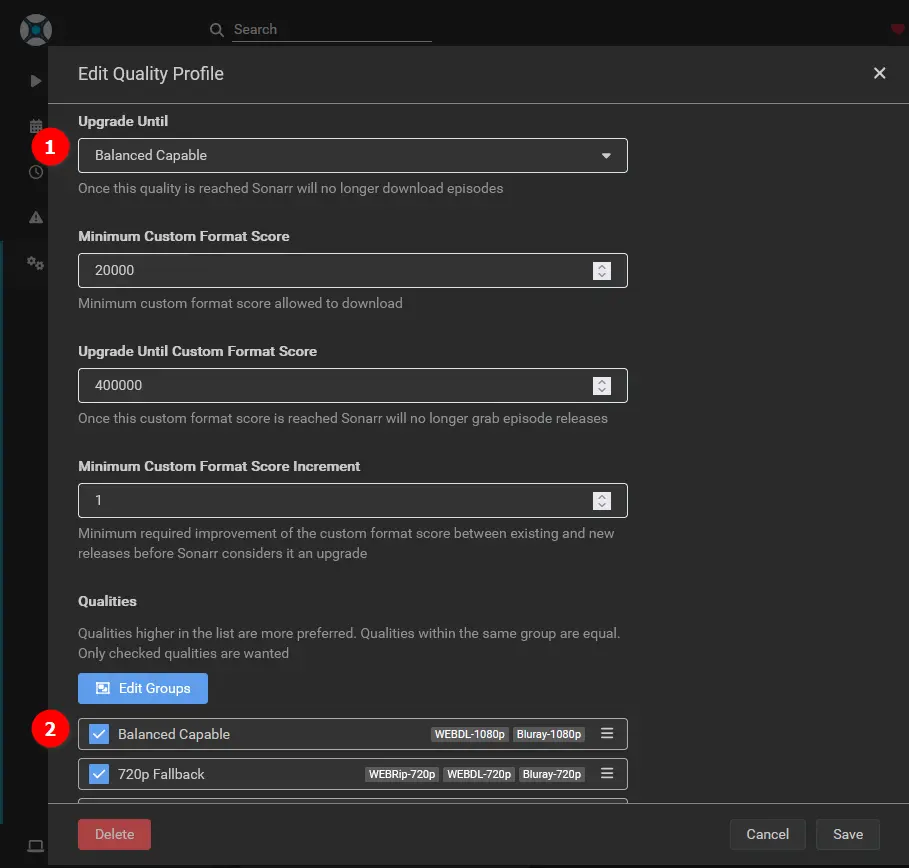Click the Cancel button

pyautogui.click(x=768, y=834)
